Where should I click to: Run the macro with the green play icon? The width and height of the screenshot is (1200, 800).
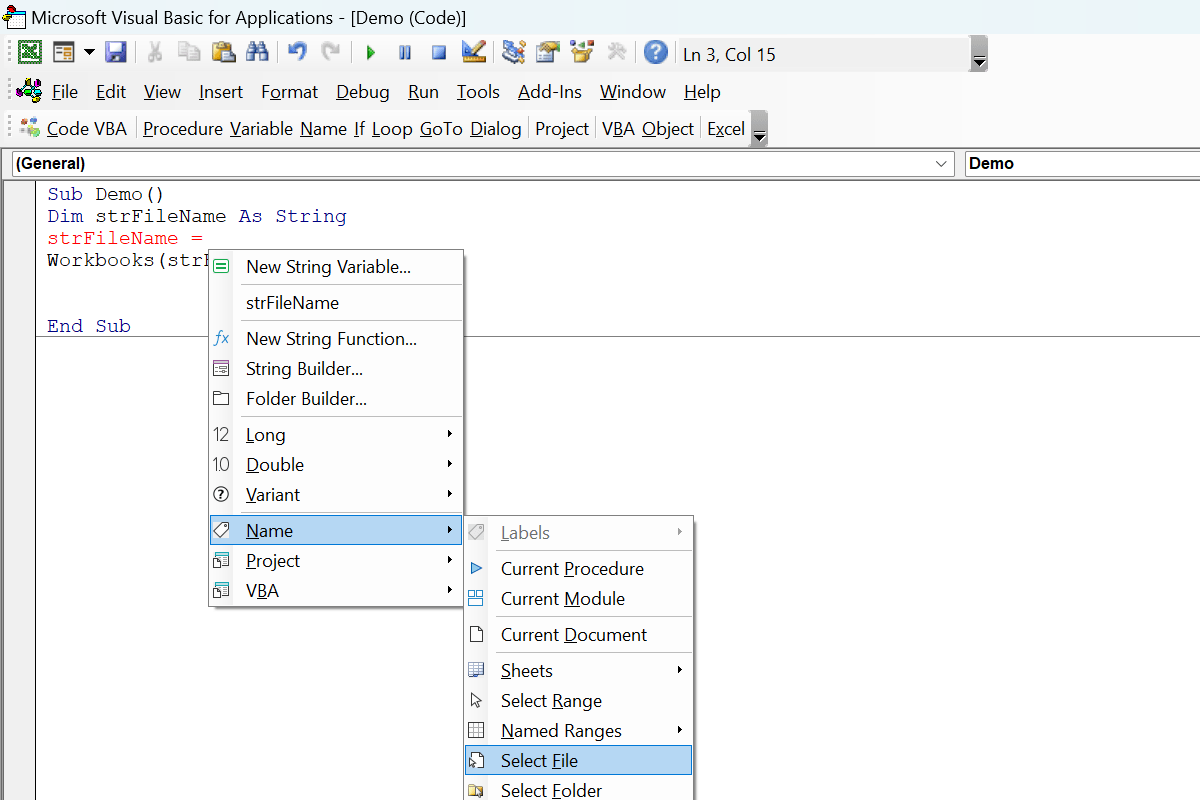[x=371, y=53]
